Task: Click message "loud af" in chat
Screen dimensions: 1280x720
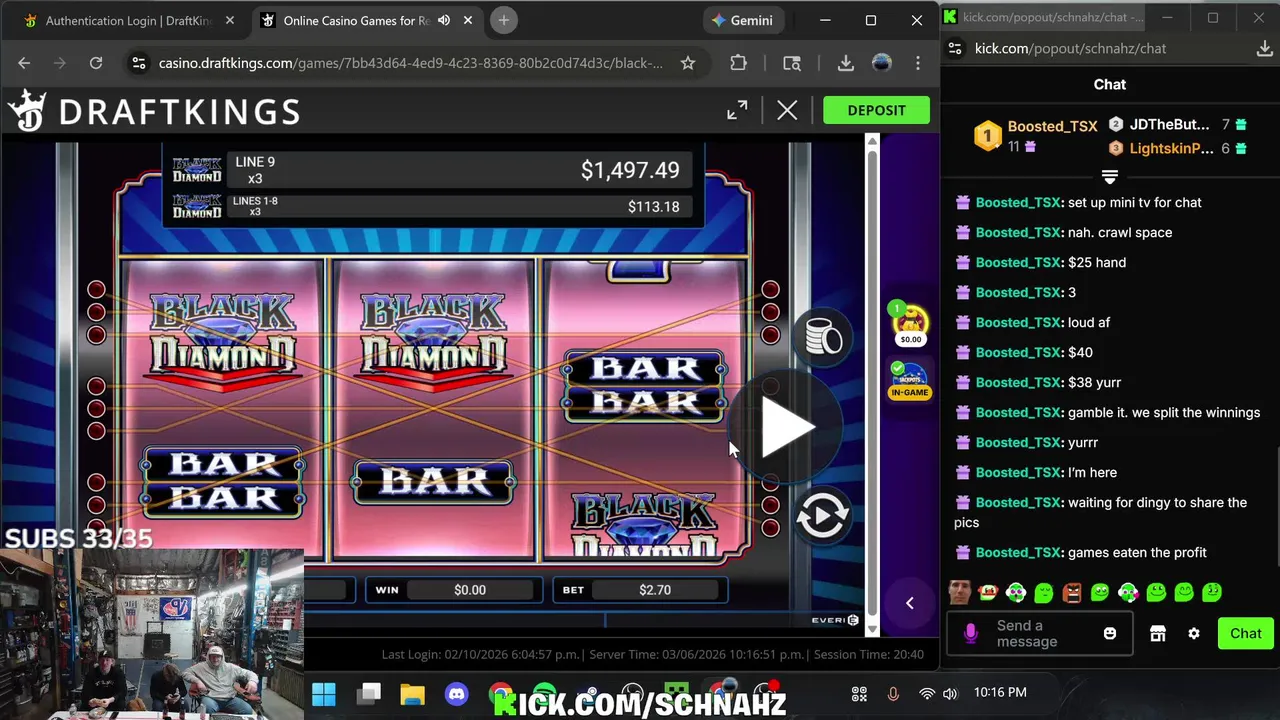Action: tap(1089, 322)
